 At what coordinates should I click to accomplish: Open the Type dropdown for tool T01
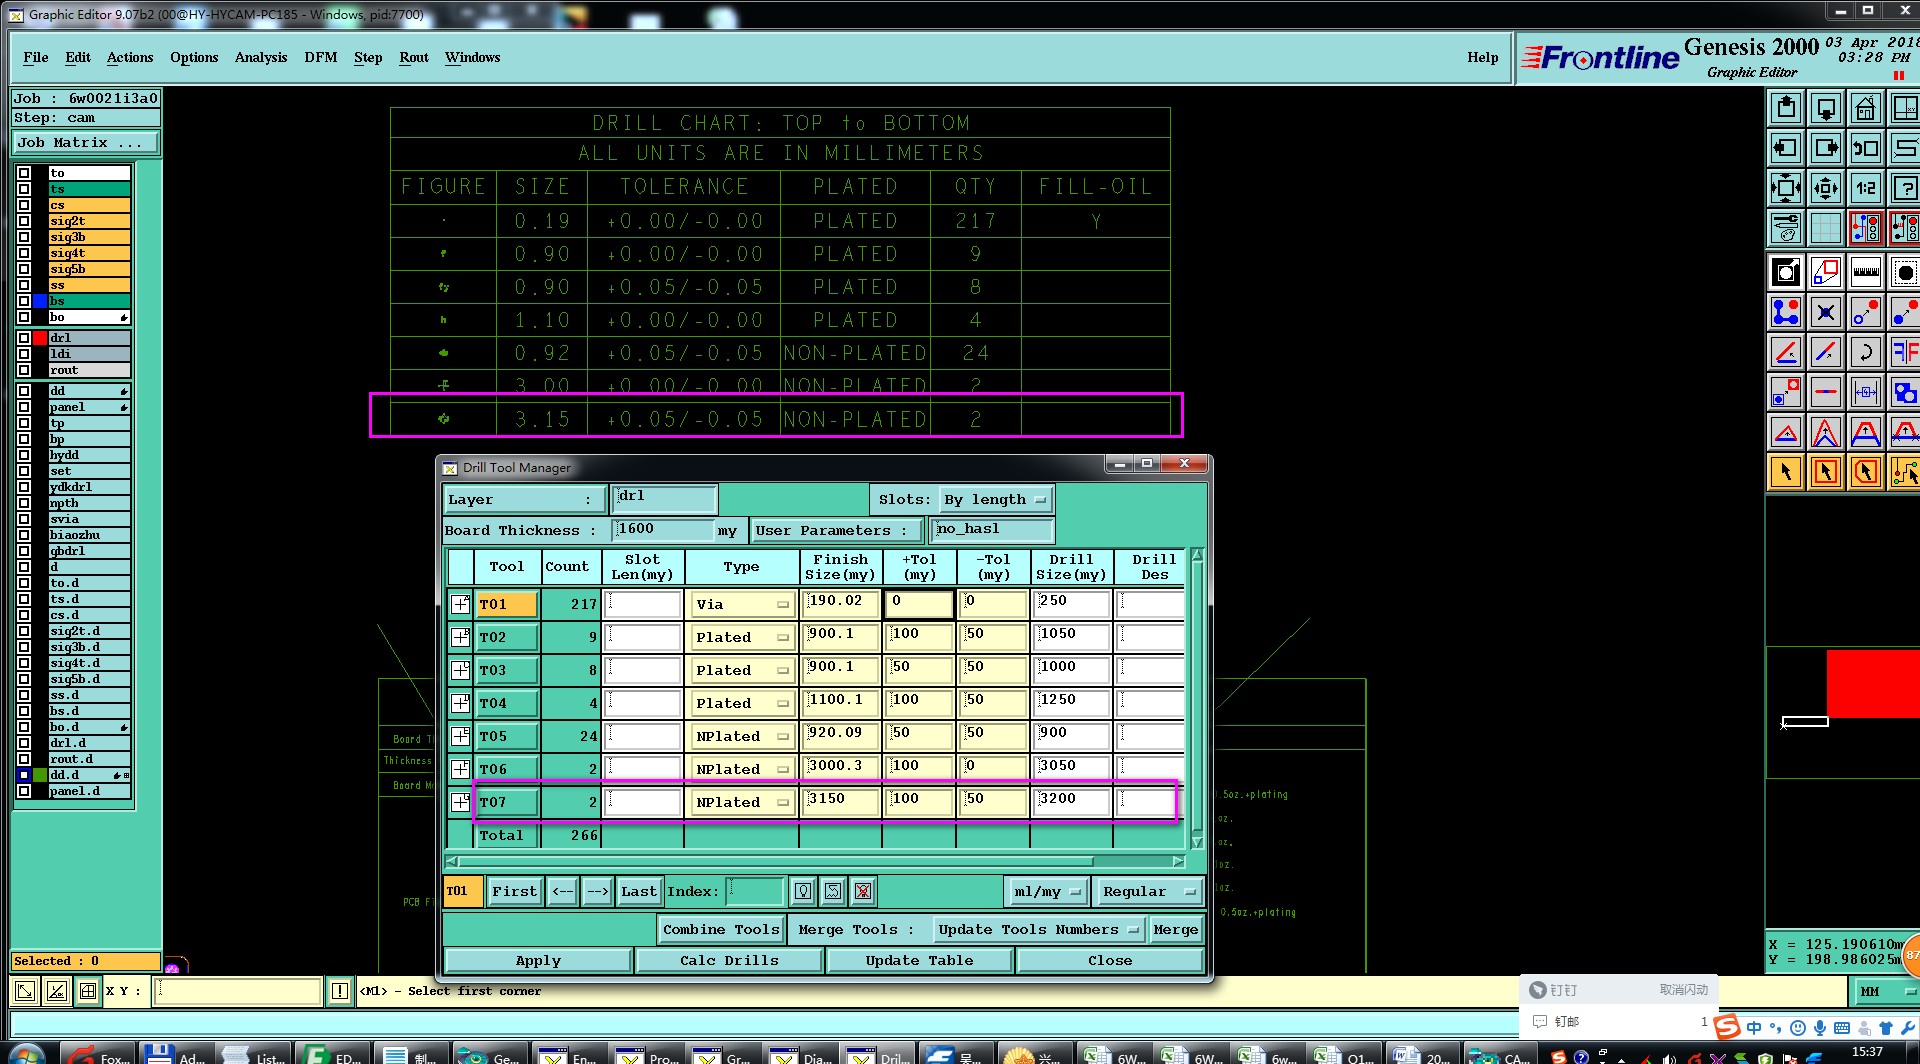click(x=741, y=605)
